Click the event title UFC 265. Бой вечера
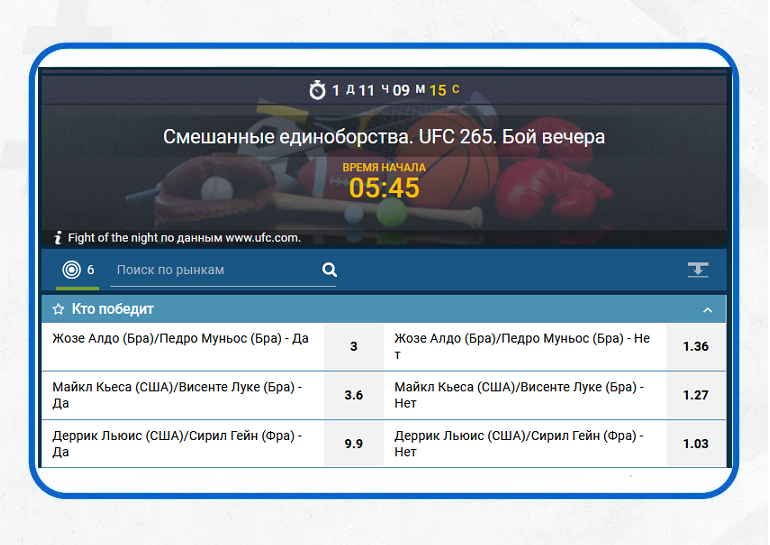 pyautogui.click(x=384, y=136)
